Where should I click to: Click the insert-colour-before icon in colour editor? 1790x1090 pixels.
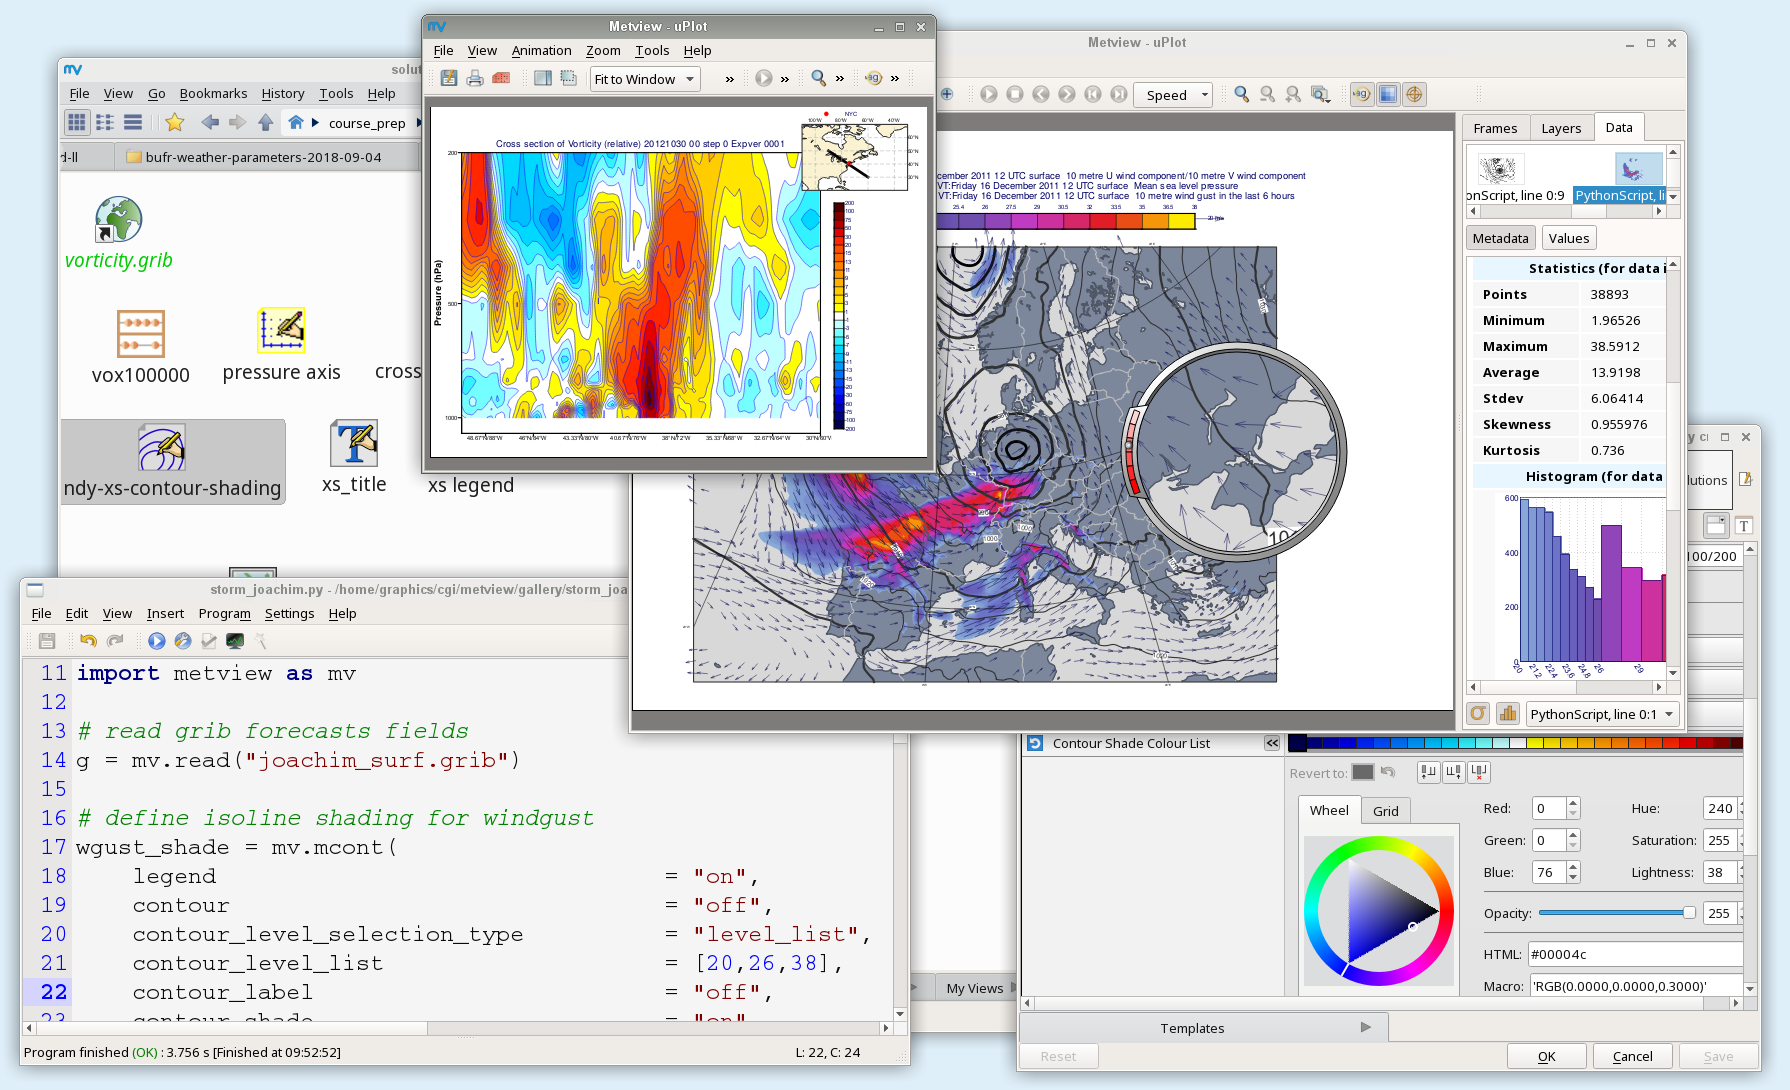(1428, 772)
